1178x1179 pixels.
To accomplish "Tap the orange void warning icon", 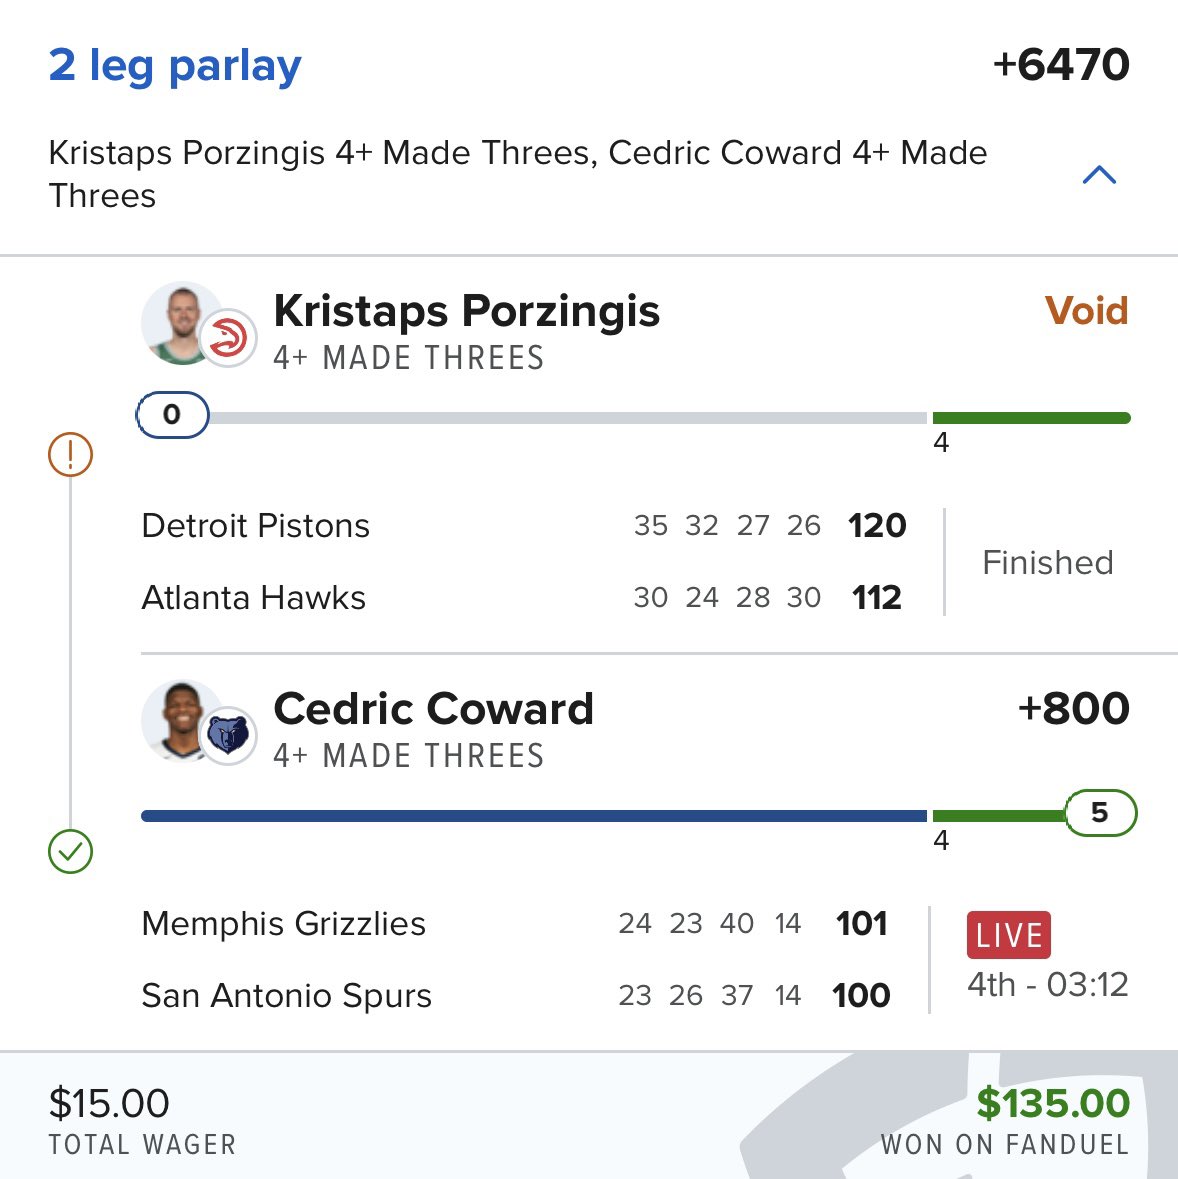I will point(70,455).
